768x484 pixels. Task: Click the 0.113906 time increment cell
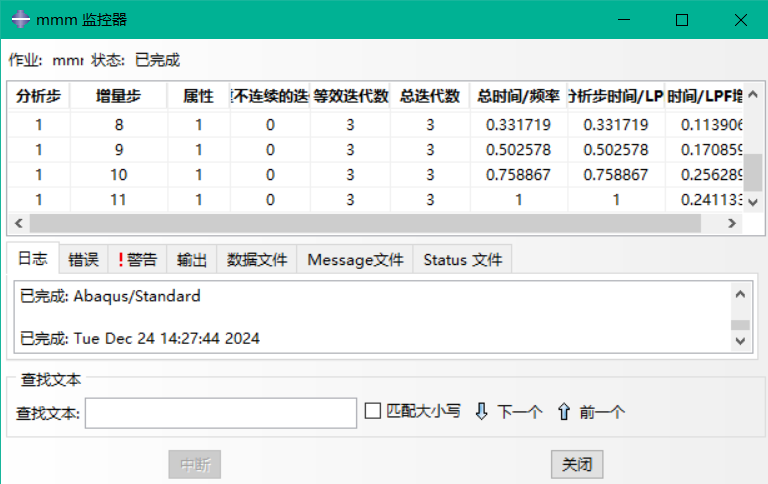[x=704, y=125]
